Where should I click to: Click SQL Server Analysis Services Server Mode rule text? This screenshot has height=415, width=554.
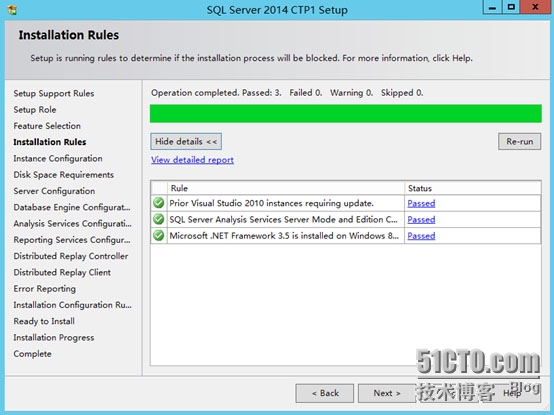pos(283,220)
